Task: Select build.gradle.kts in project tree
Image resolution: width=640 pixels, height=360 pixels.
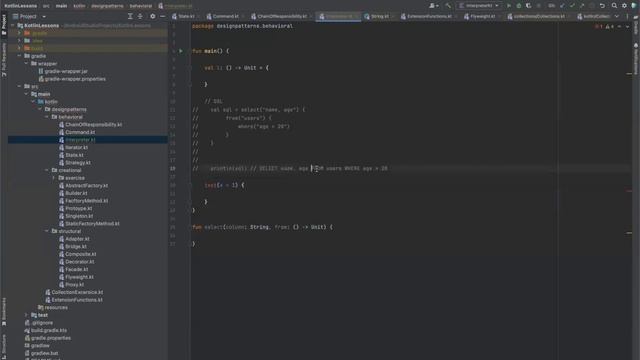Action: 49,330
